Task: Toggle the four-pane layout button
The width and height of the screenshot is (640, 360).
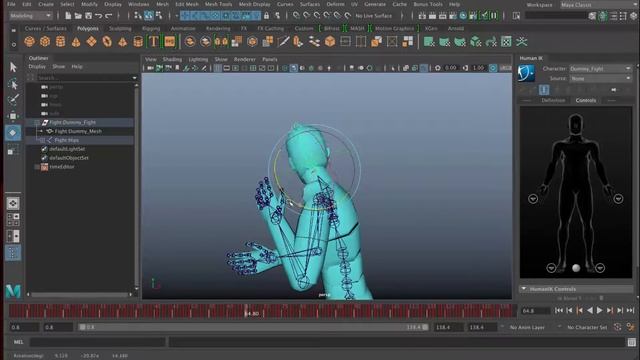Action: pos(13,220)
